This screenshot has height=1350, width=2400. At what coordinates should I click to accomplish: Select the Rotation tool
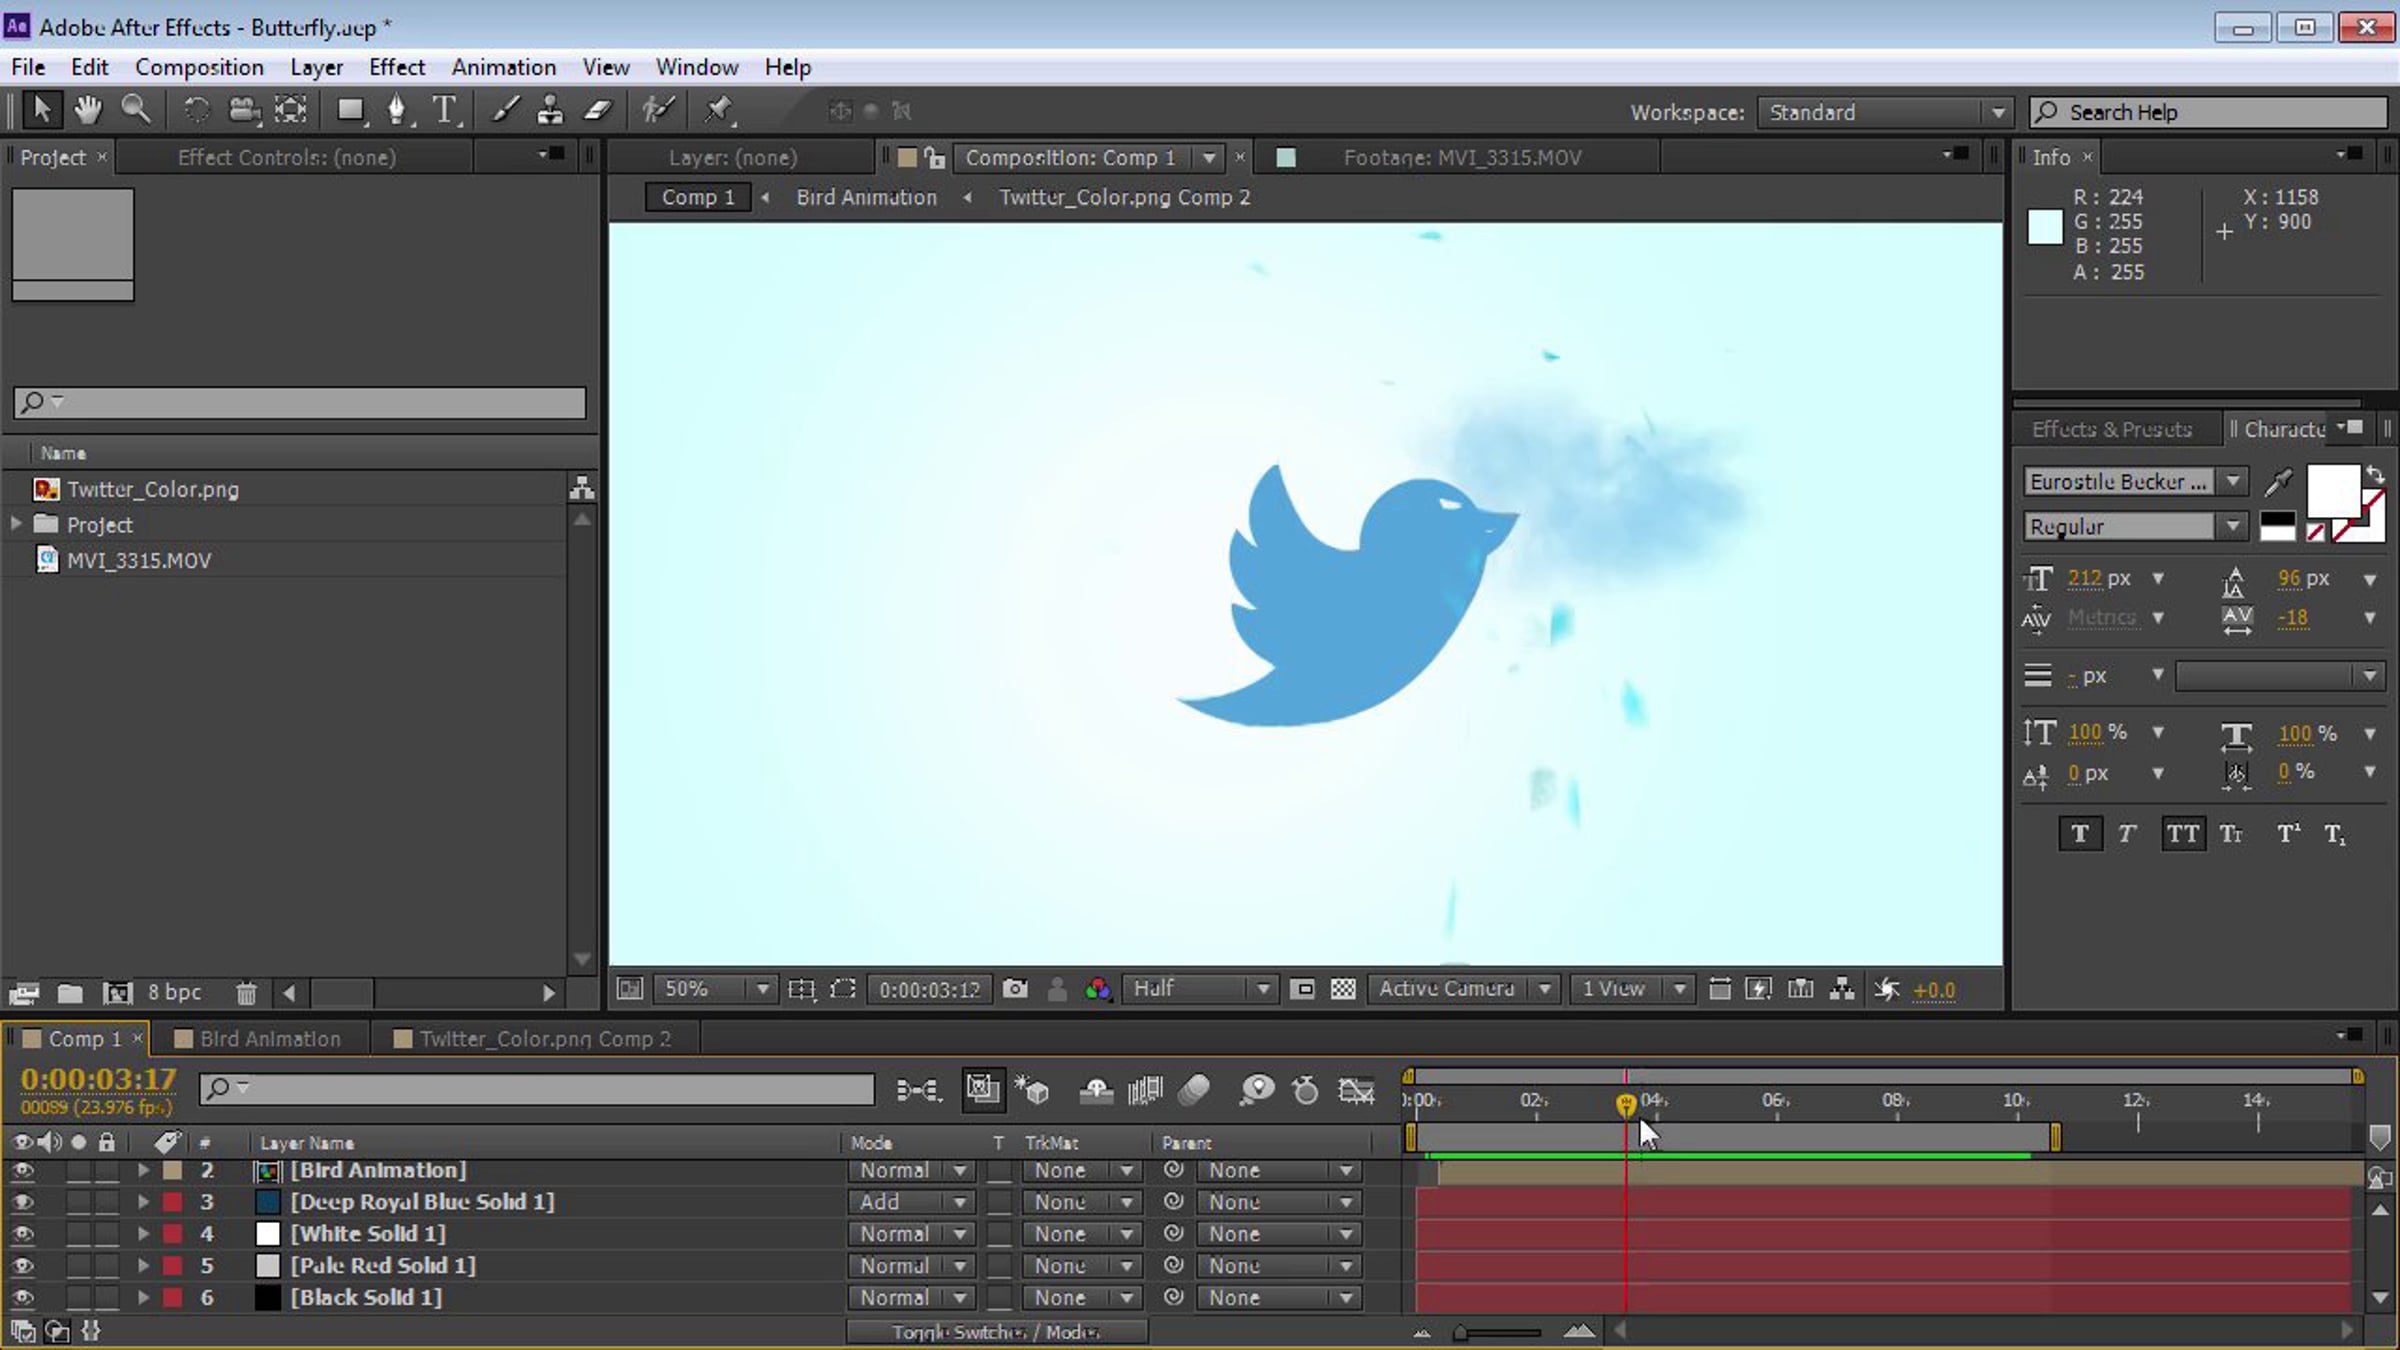tap(196, 110)
